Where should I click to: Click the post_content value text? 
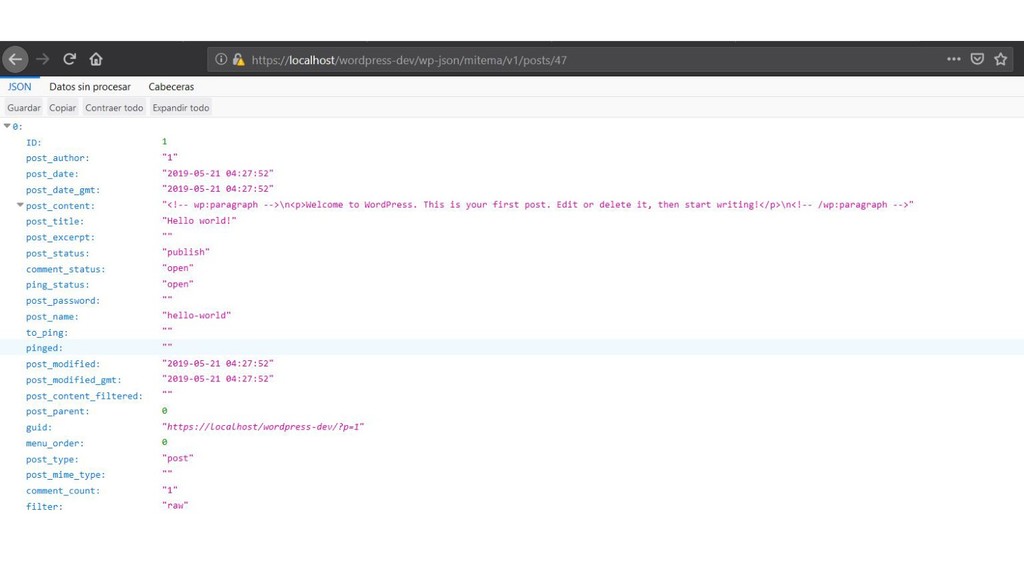537,204
